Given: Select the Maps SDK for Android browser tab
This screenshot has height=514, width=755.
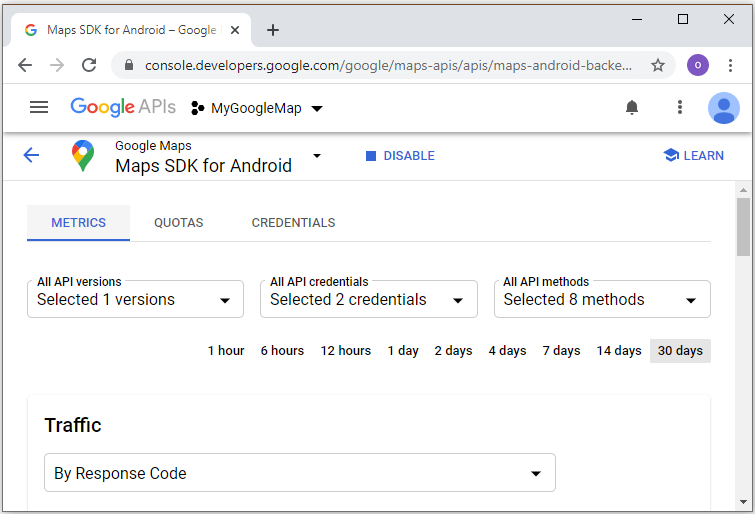Looking at the screenshot, I should click(x=131, y=30).
